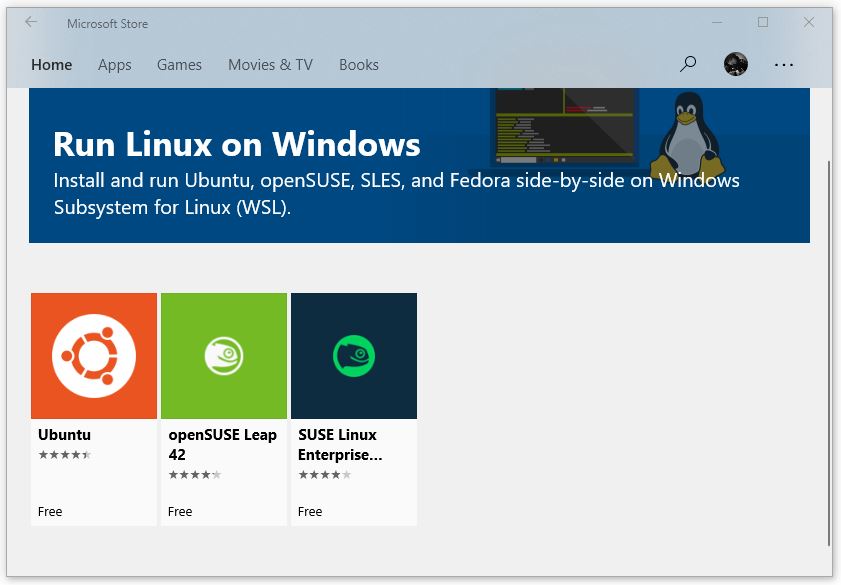
Task: Minimize the Microsoft Store window
Action: [x=717, y=23]
